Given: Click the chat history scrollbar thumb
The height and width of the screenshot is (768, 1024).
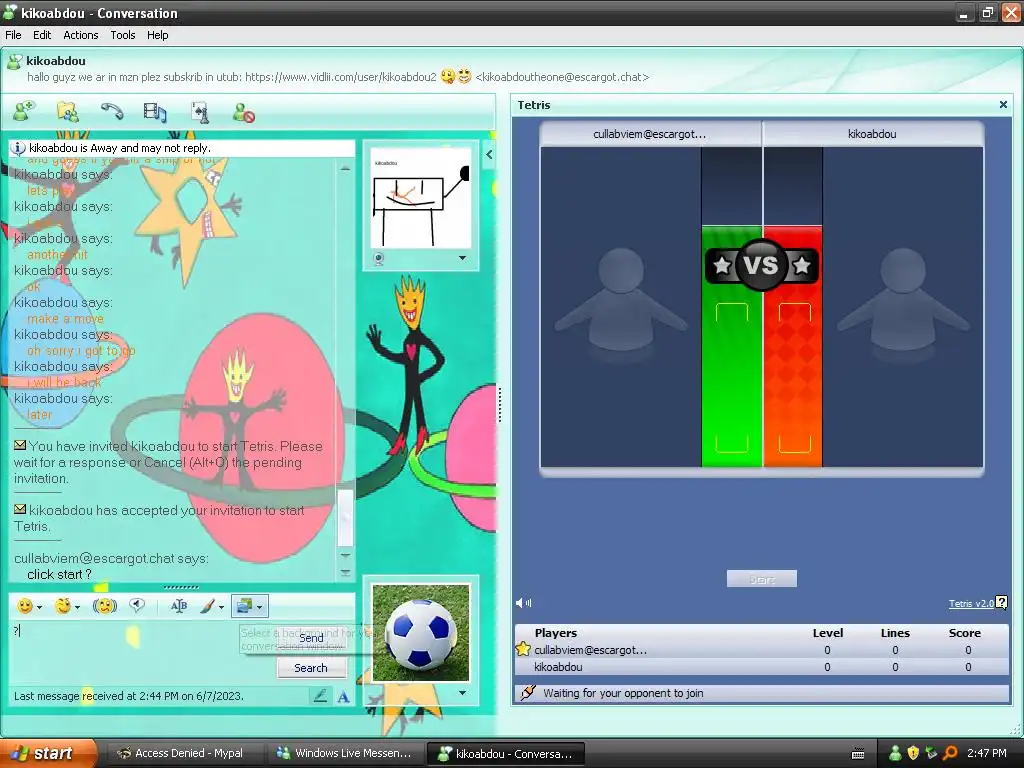Looking at the screenshot, I should click(345, 519).
